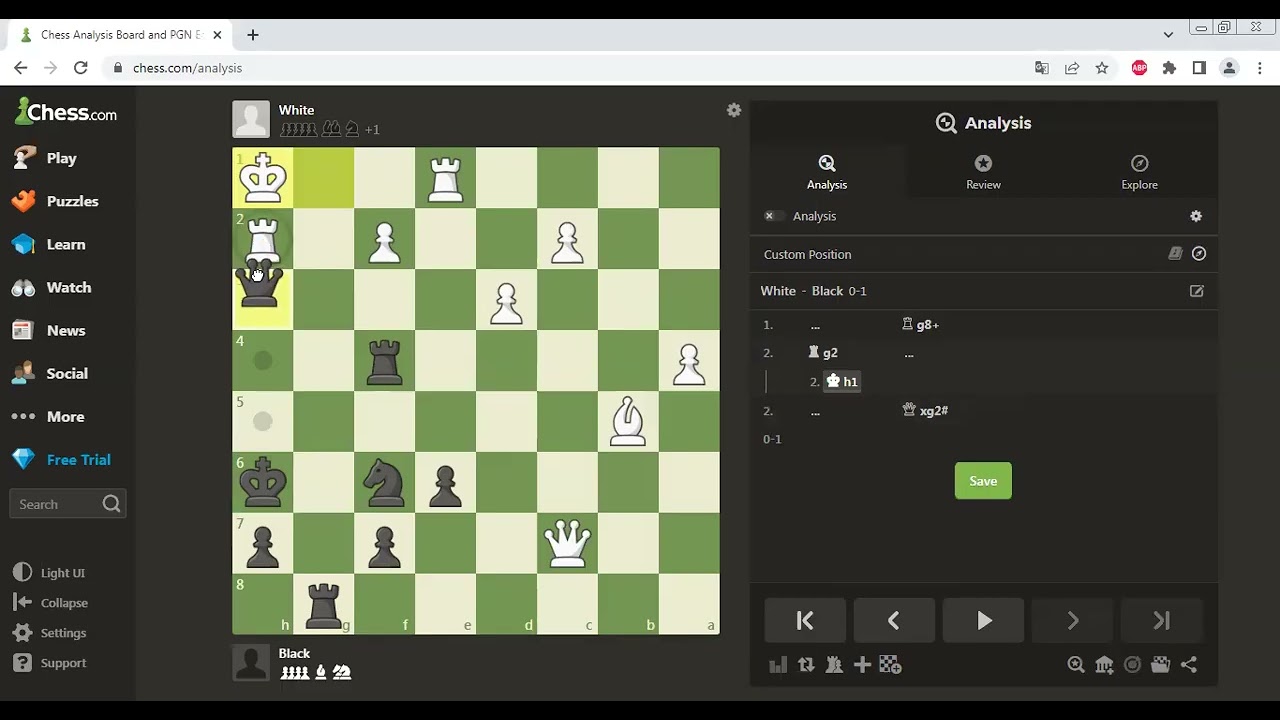The image size is (1280, 720).
Task: Select variation move Kh1
Action: tap(842, 381)
